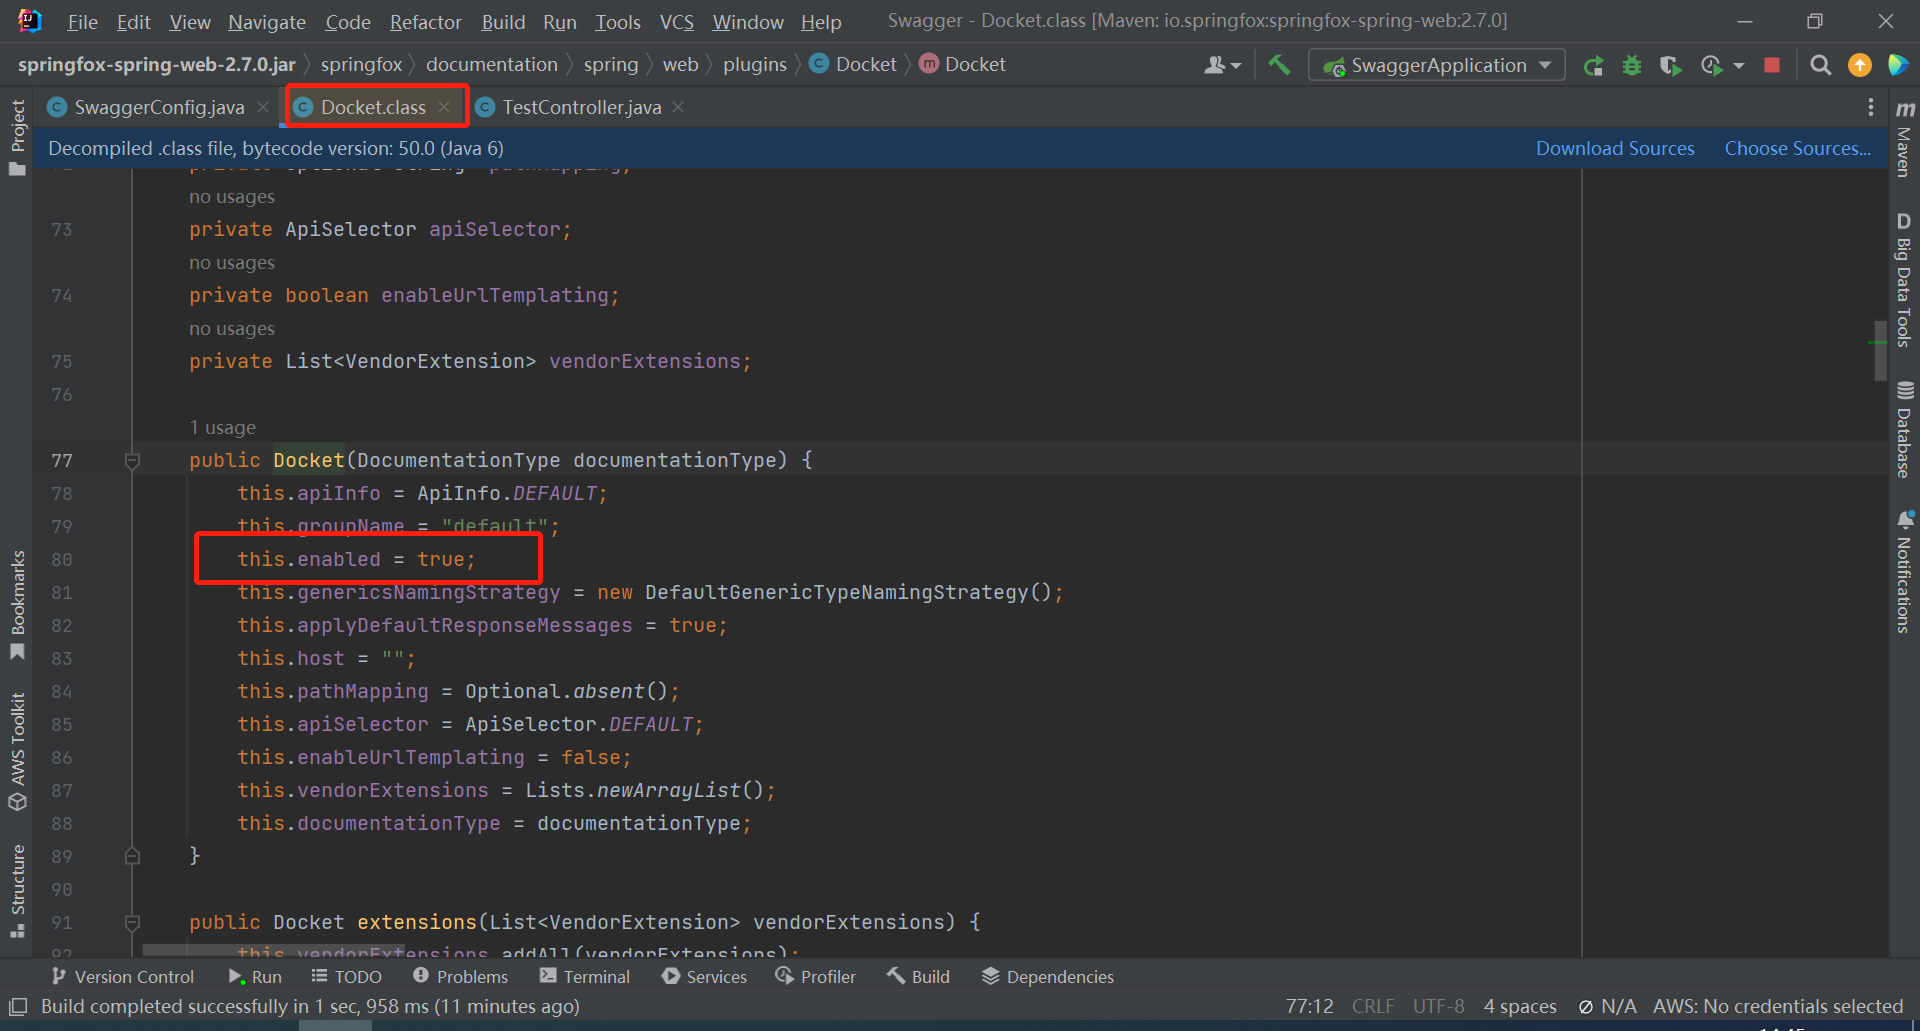Open the VCS menu
The width and height of the screenshot is (1920, 1031).
coord(677,22)
